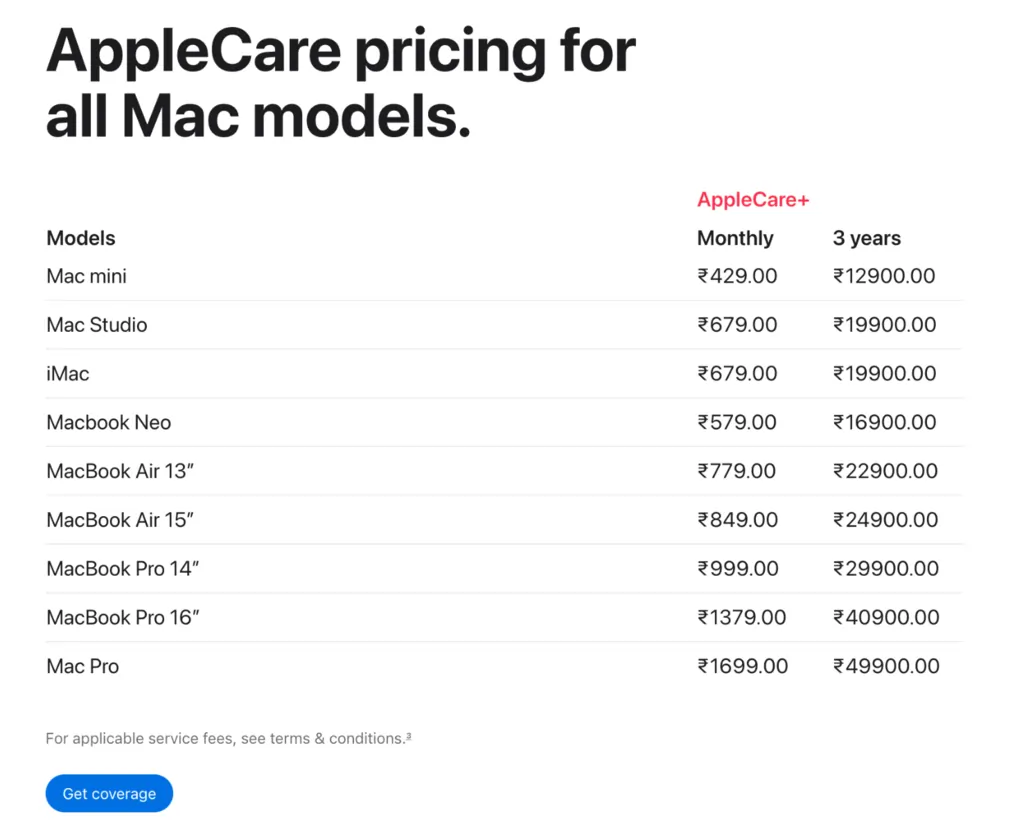Click the Monthly column header
The height and width of the screenshot is (838, 1024).
[x=735, y=238]
